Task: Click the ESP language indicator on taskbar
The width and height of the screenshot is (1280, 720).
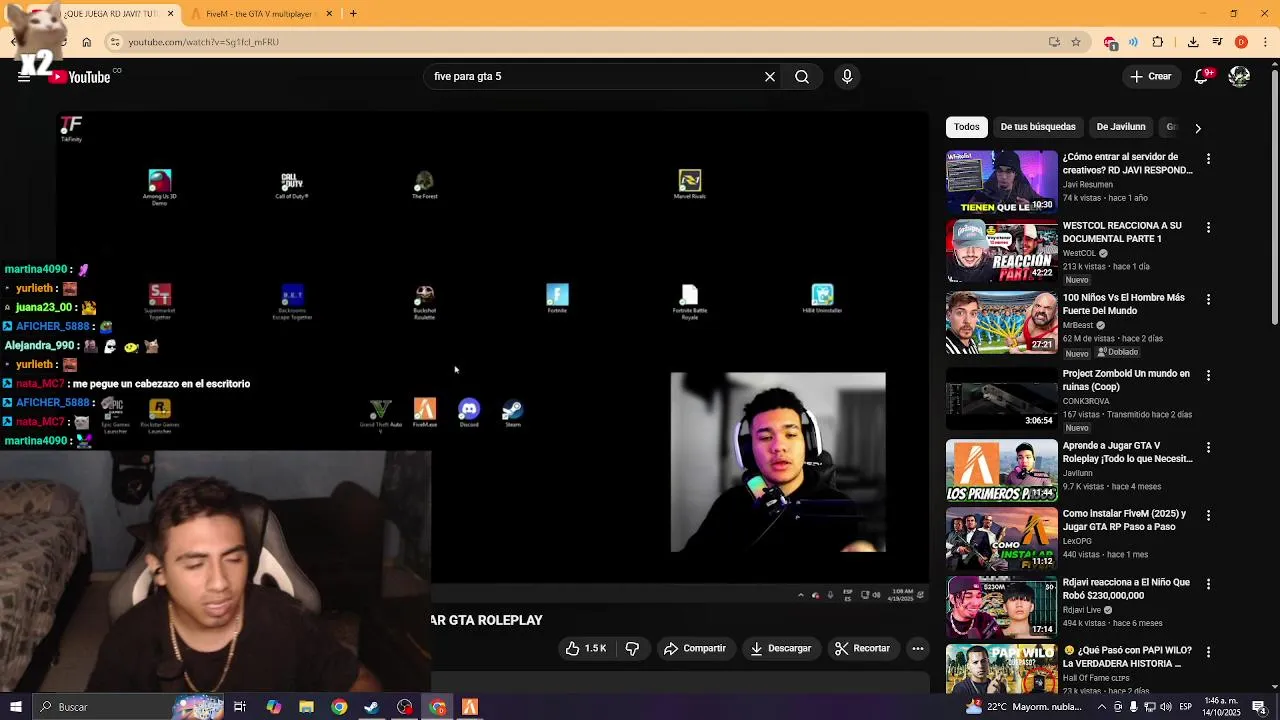Action: [1185, 707]
